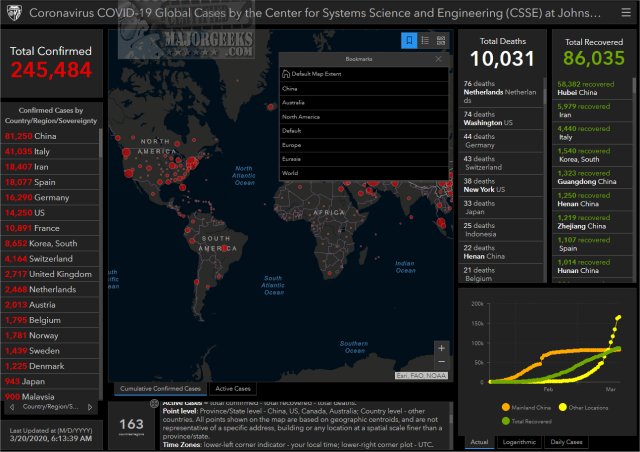The image size is (640, 452).
Task: Select 33 deaths Japan entry
Action: click(x=501, y=207)
